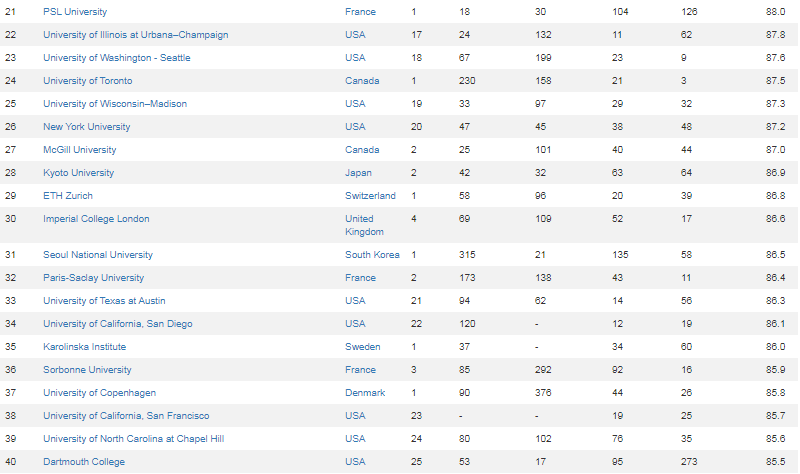This screenshot has height=474, width=800.
Task: Open University of California, San Diego
Action: click(118, 323)
